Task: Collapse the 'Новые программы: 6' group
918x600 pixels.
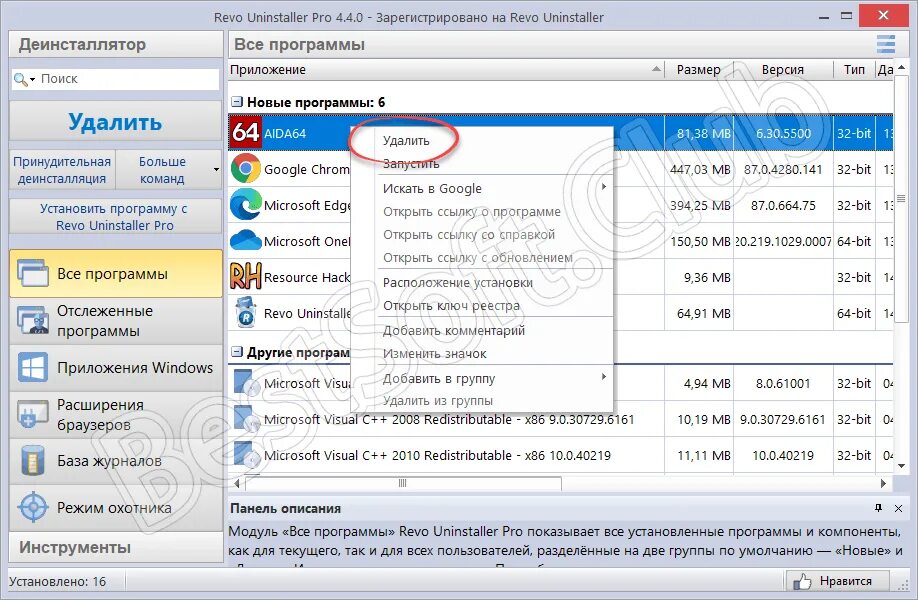Action: tap(237, 102)
